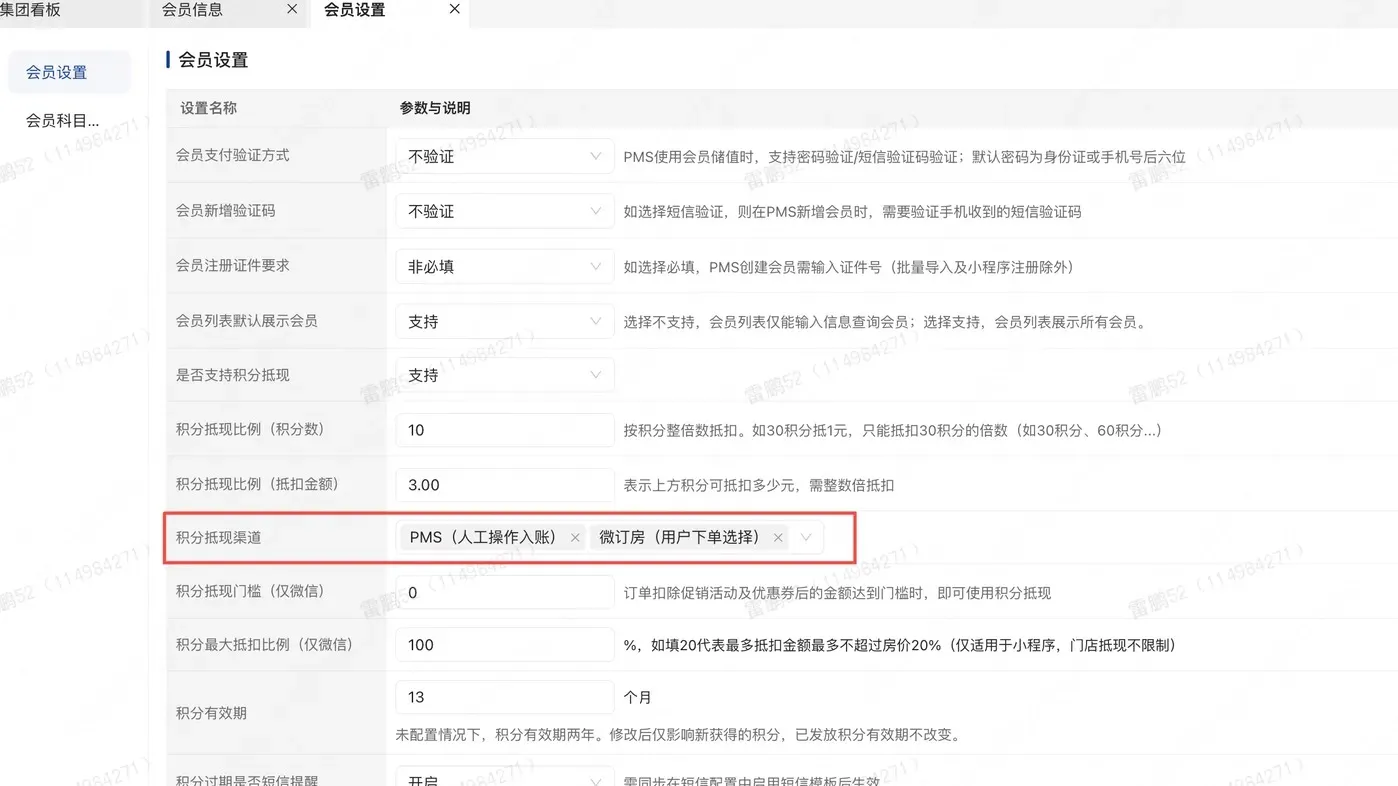Click the 积分有效期 input field

coord(504,697)
